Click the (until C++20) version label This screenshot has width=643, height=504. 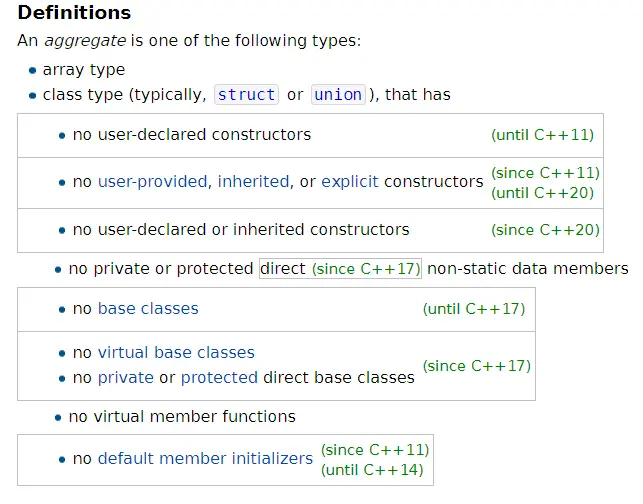545,193
